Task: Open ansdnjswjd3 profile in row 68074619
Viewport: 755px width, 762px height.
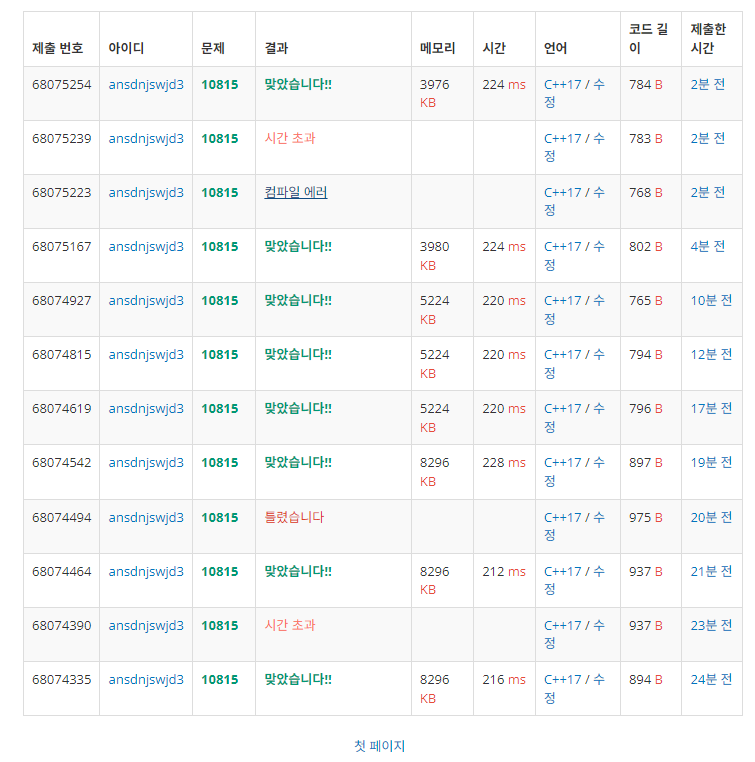Action: pos(146,408)
